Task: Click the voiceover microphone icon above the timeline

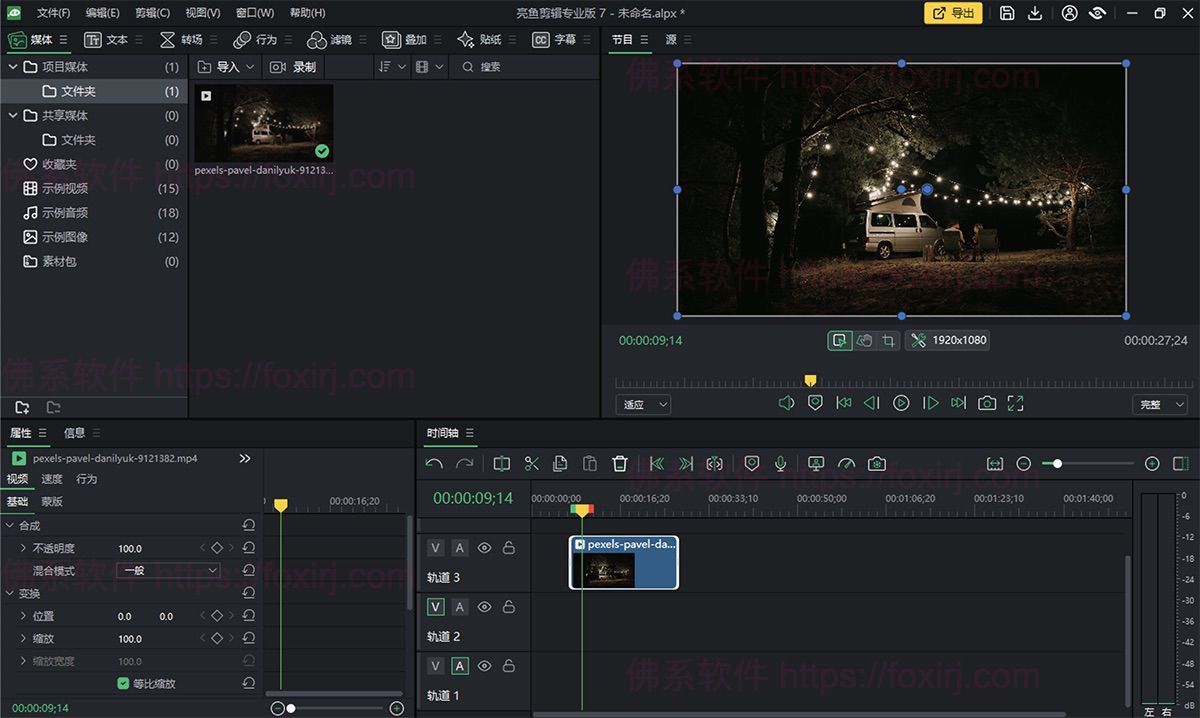Action: click(781, 463)
